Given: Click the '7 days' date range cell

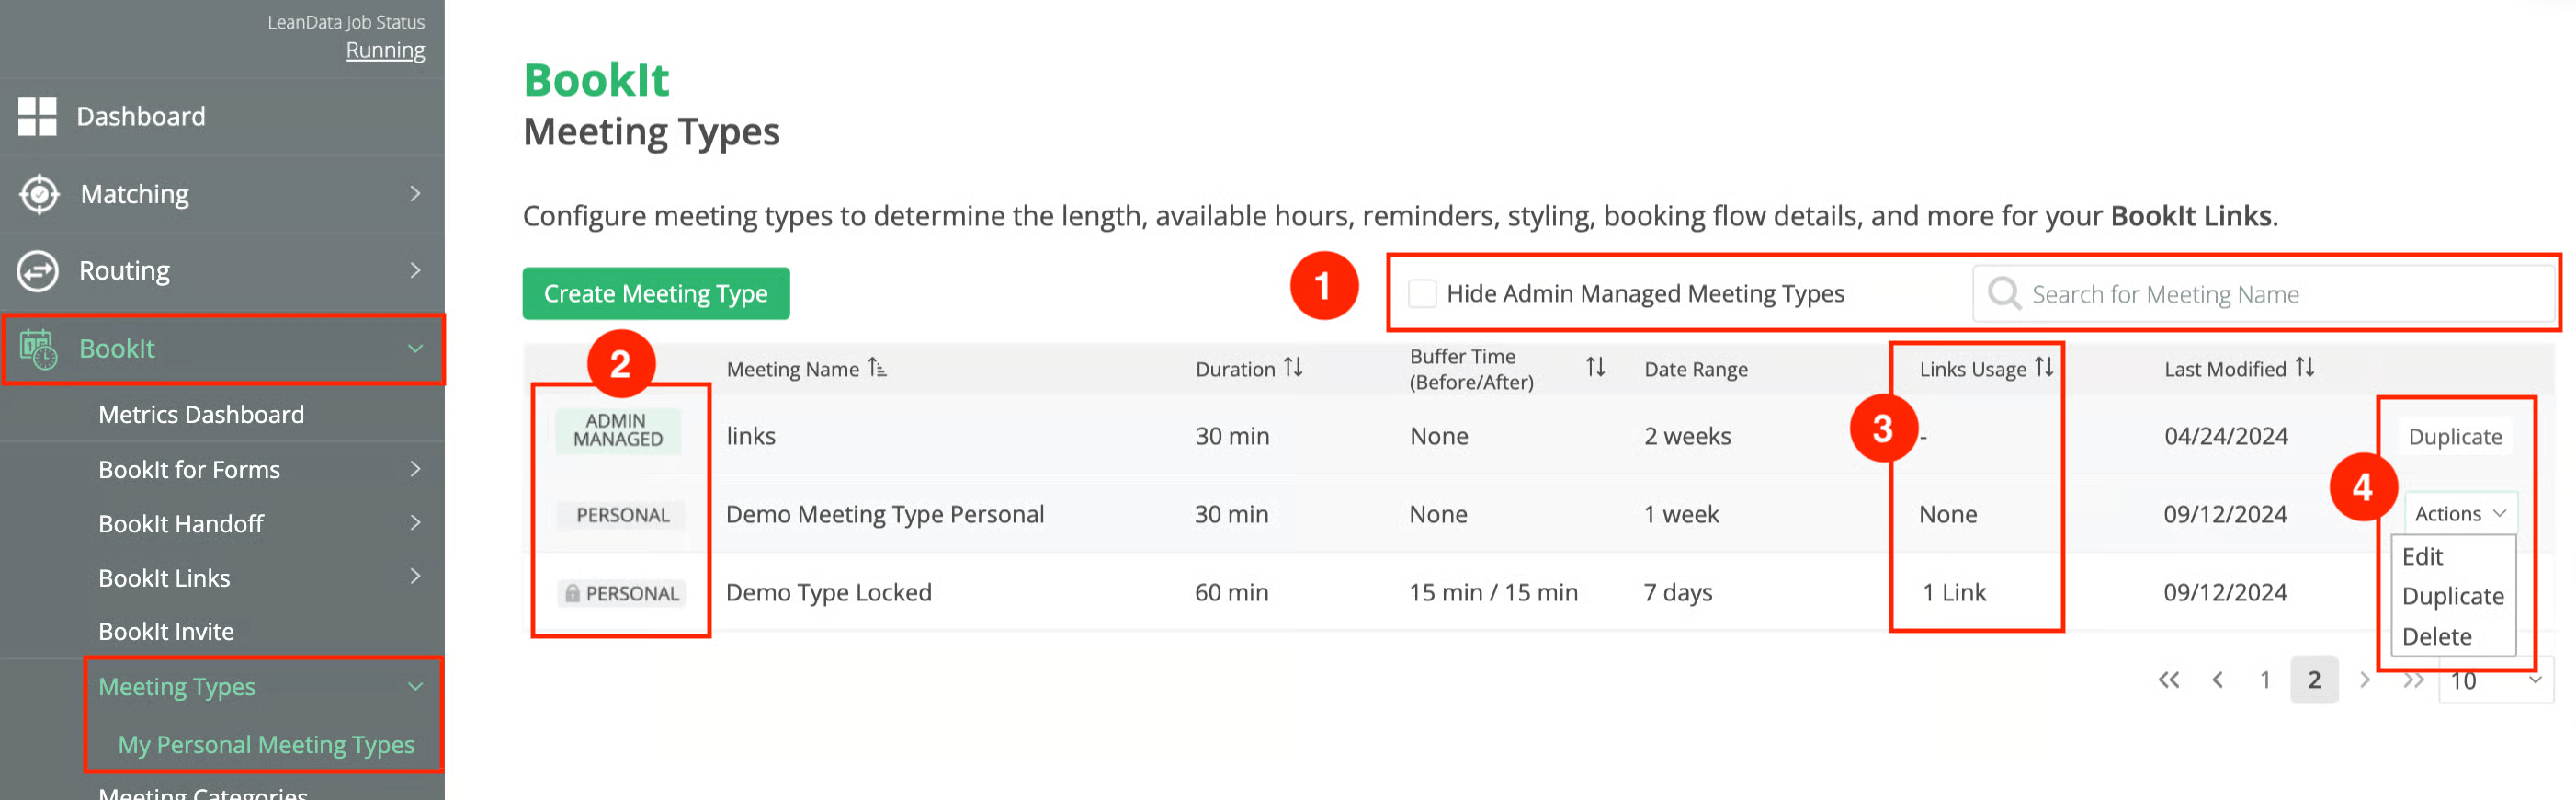Looking at the screenshot, I should pos(1678,593).
